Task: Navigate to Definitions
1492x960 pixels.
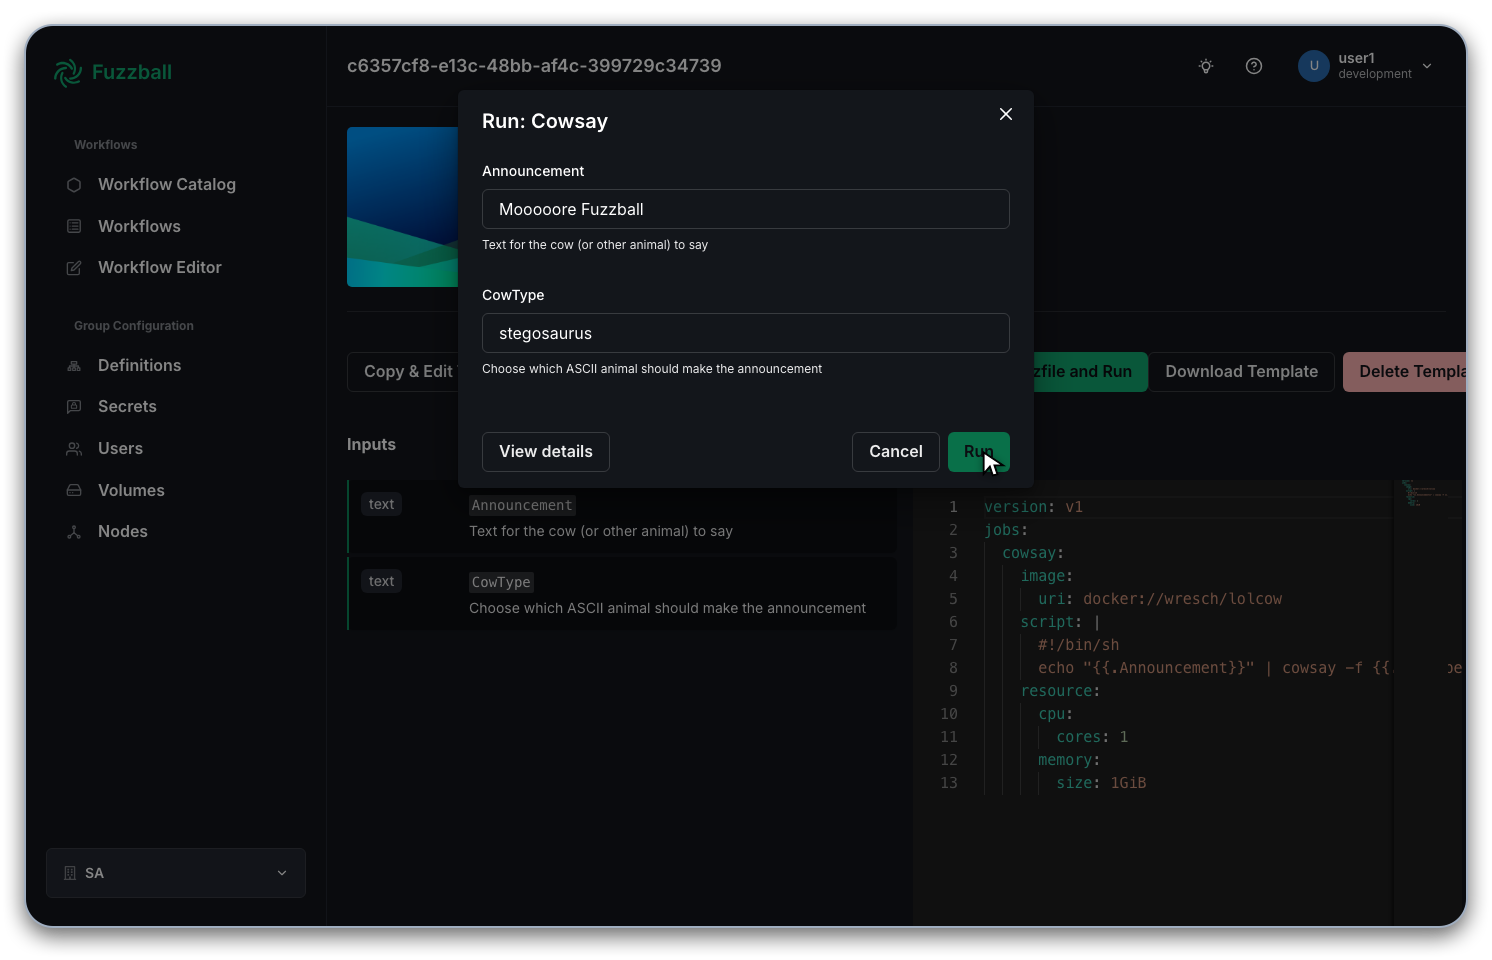Action: 140,366
